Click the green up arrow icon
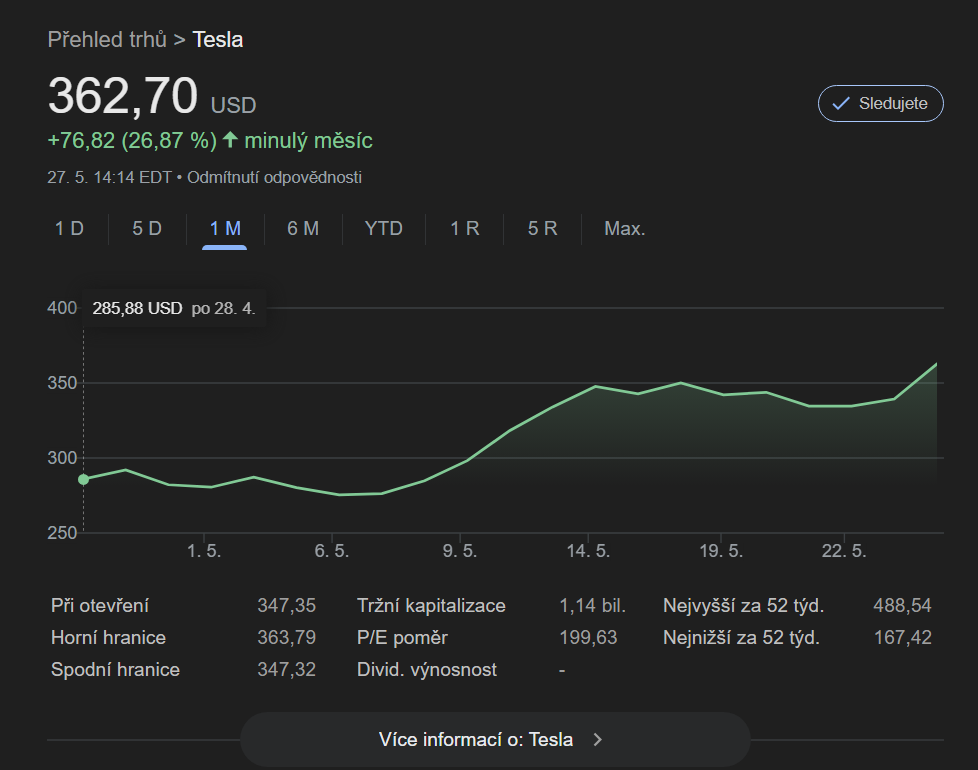The width and height of the screenshot is (978, 770). [230, 140]
